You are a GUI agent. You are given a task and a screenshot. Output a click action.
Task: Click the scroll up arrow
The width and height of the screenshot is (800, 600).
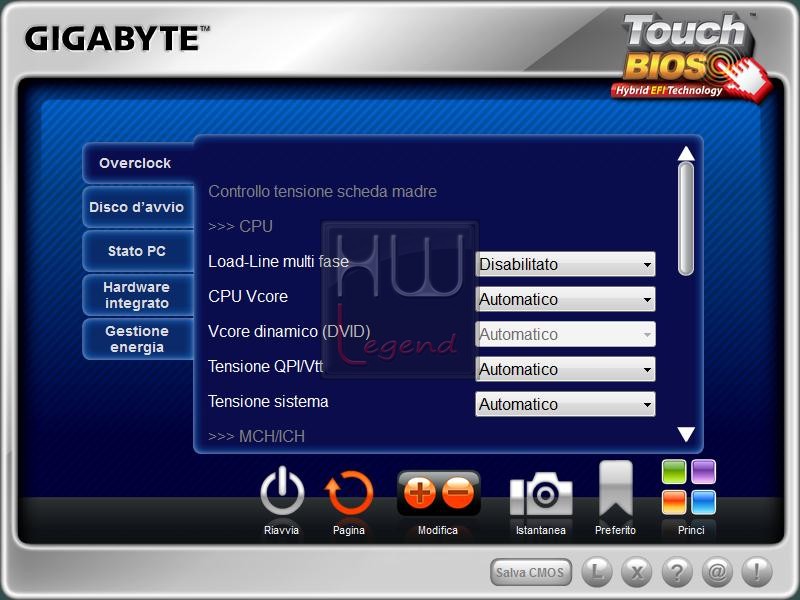click(x=686, y=153)
